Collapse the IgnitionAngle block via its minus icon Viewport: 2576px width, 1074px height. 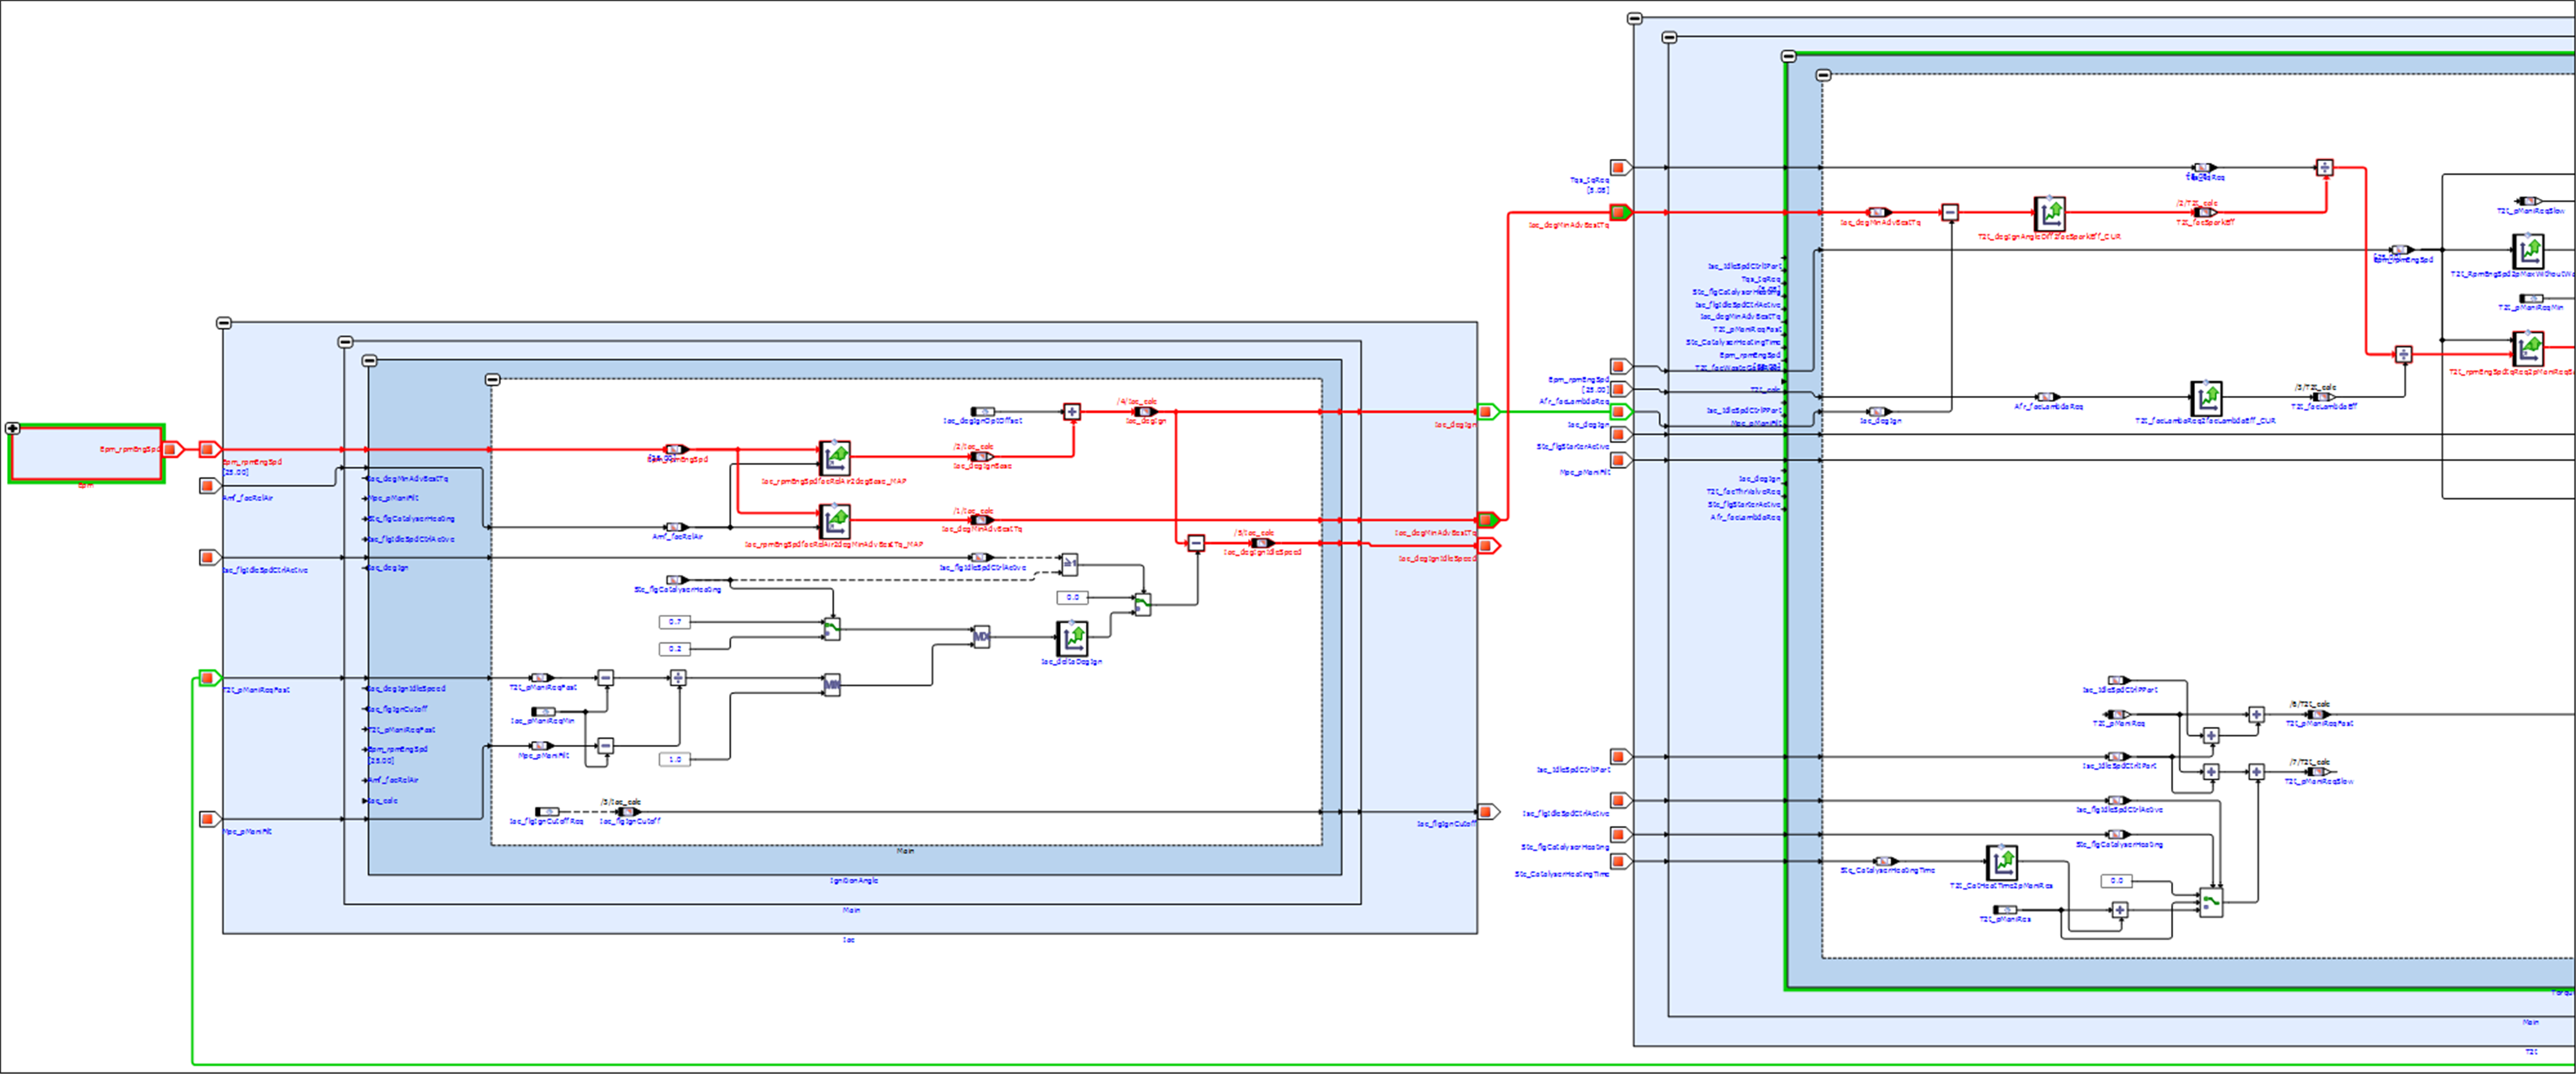(x=370, y=361)
